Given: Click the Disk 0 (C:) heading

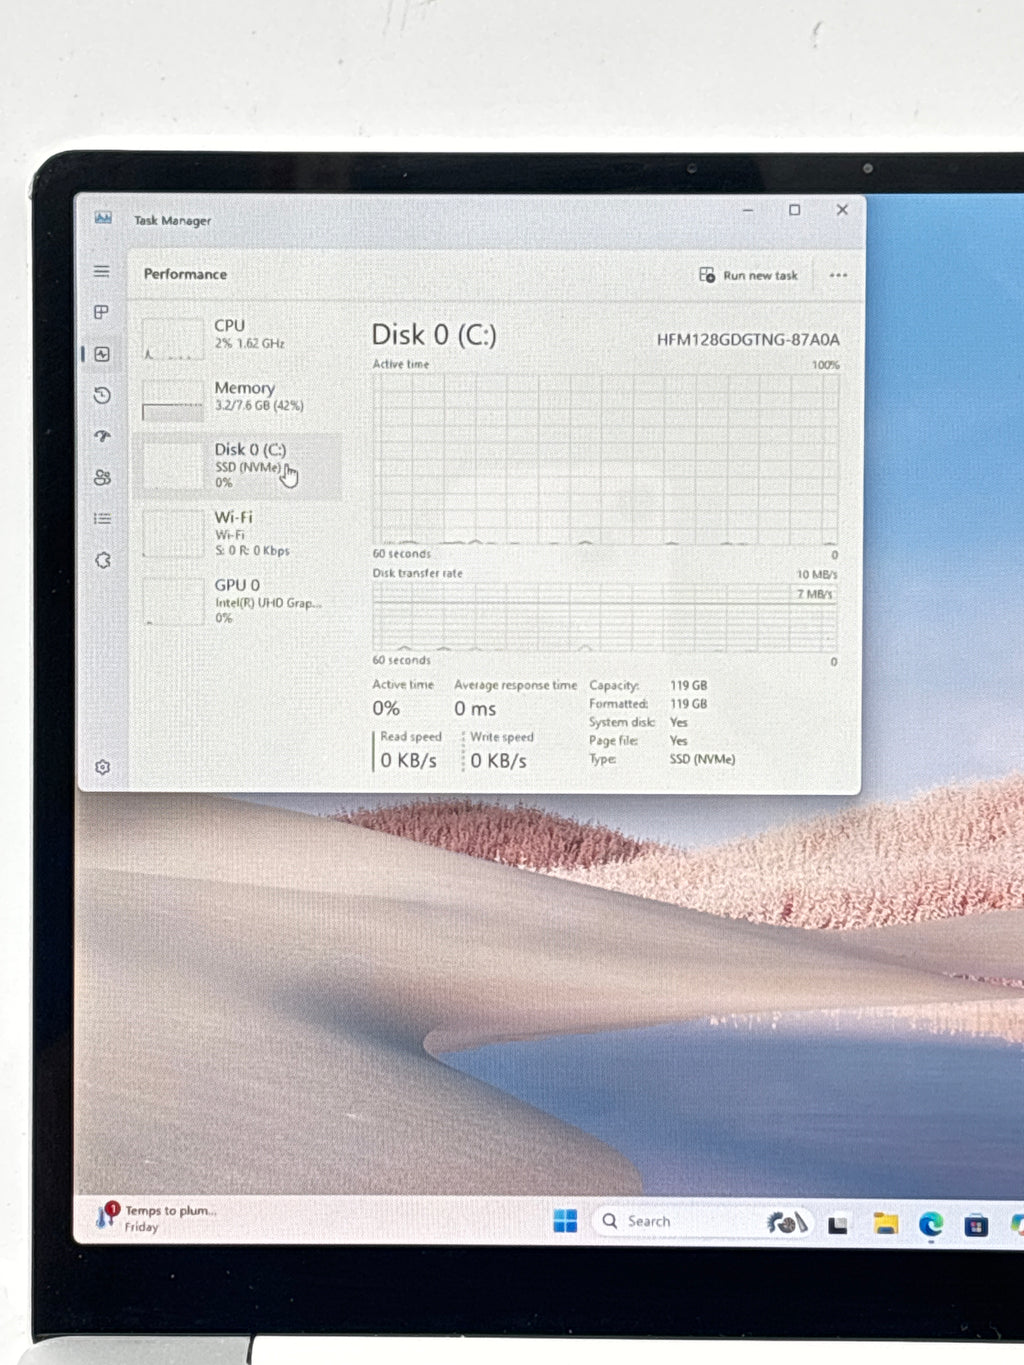Looking at the screenshot, I should click(434, 335).
